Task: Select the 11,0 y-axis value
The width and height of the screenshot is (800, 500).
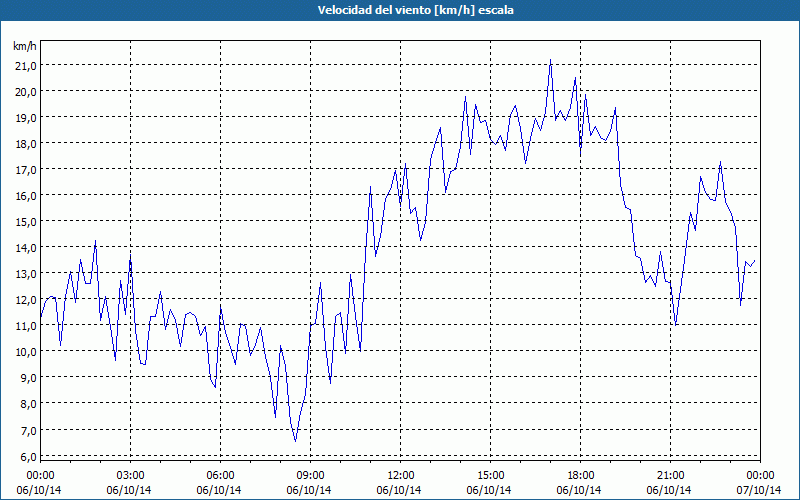Action: 25,326
